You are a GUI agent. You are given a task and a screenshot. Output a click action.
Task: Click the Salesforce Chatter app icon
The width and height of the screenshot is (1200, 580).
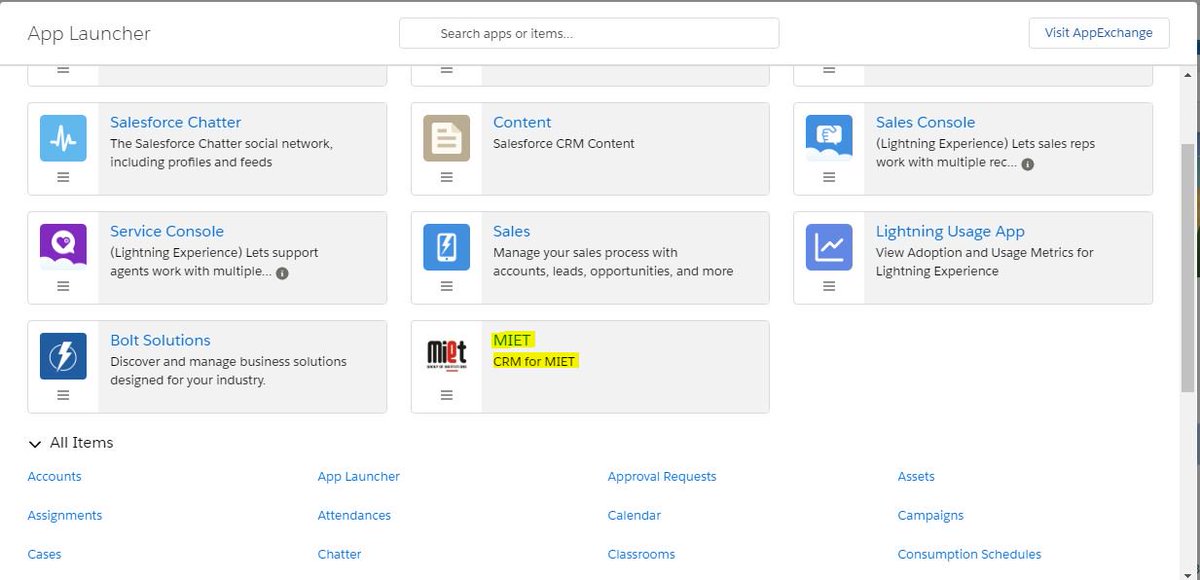tap(63, 138)
